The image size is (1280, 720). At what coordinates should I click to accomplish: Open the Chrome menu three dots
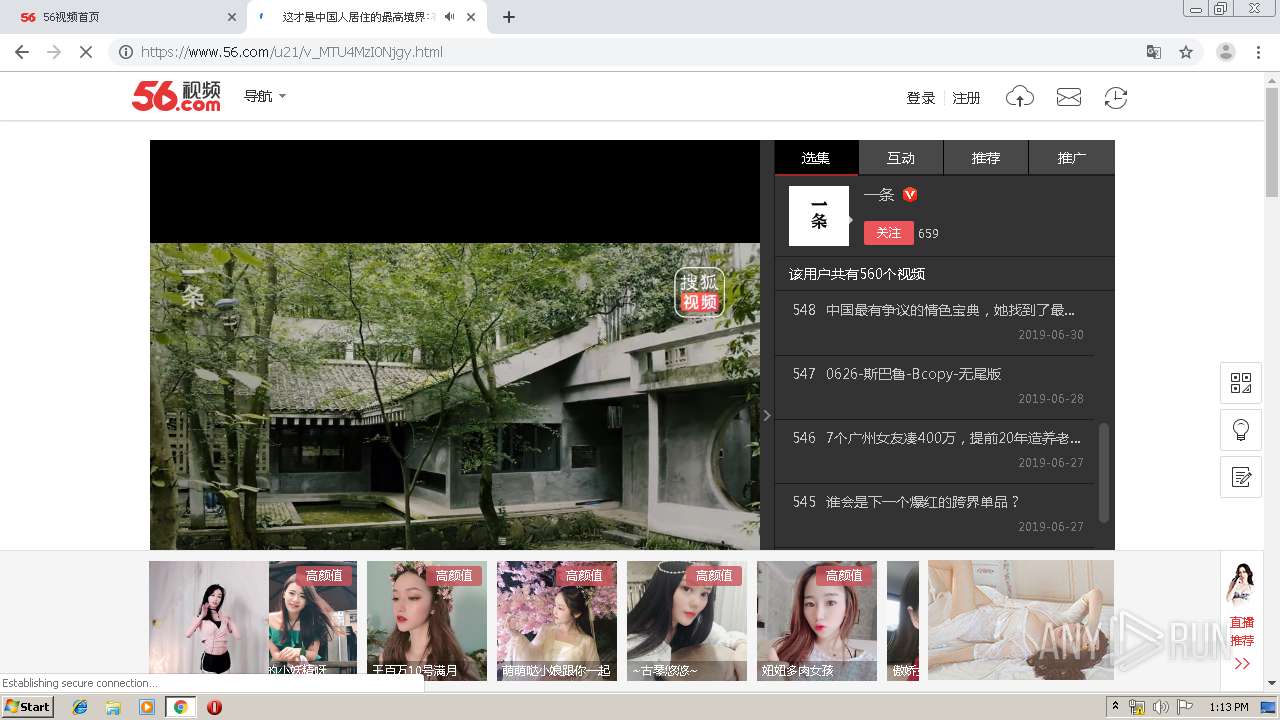pos(1259,52)
